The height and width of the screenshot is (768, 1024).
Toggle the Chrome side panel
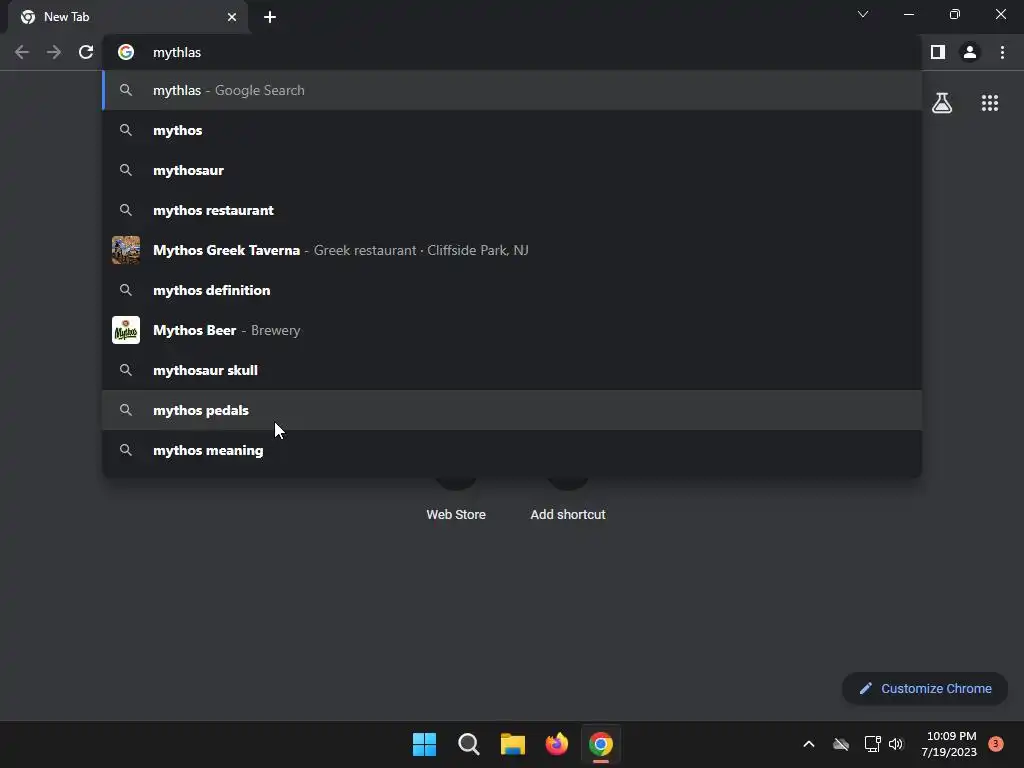click(938, 52)
